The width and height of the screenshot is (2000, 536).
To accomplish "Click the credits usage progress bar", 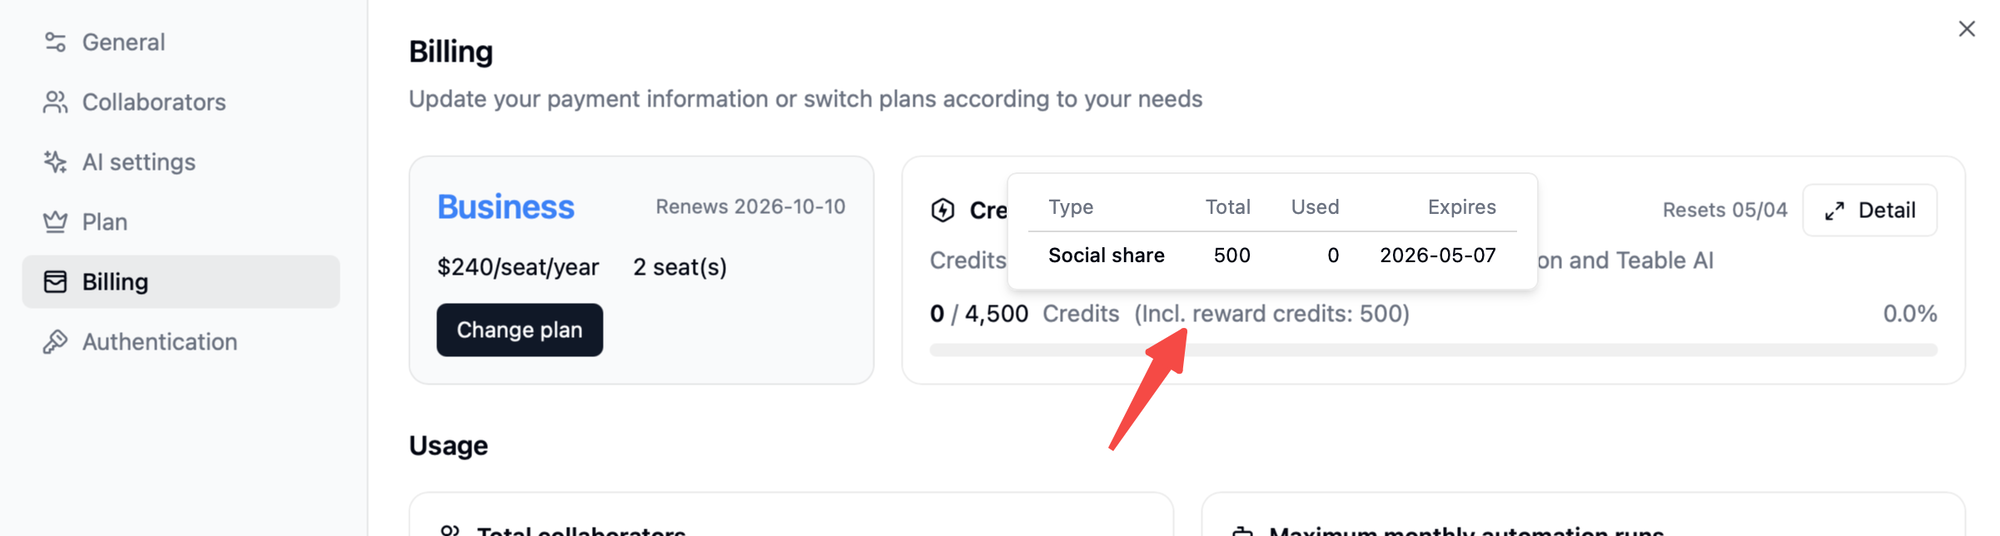I will coord(1432,350).
